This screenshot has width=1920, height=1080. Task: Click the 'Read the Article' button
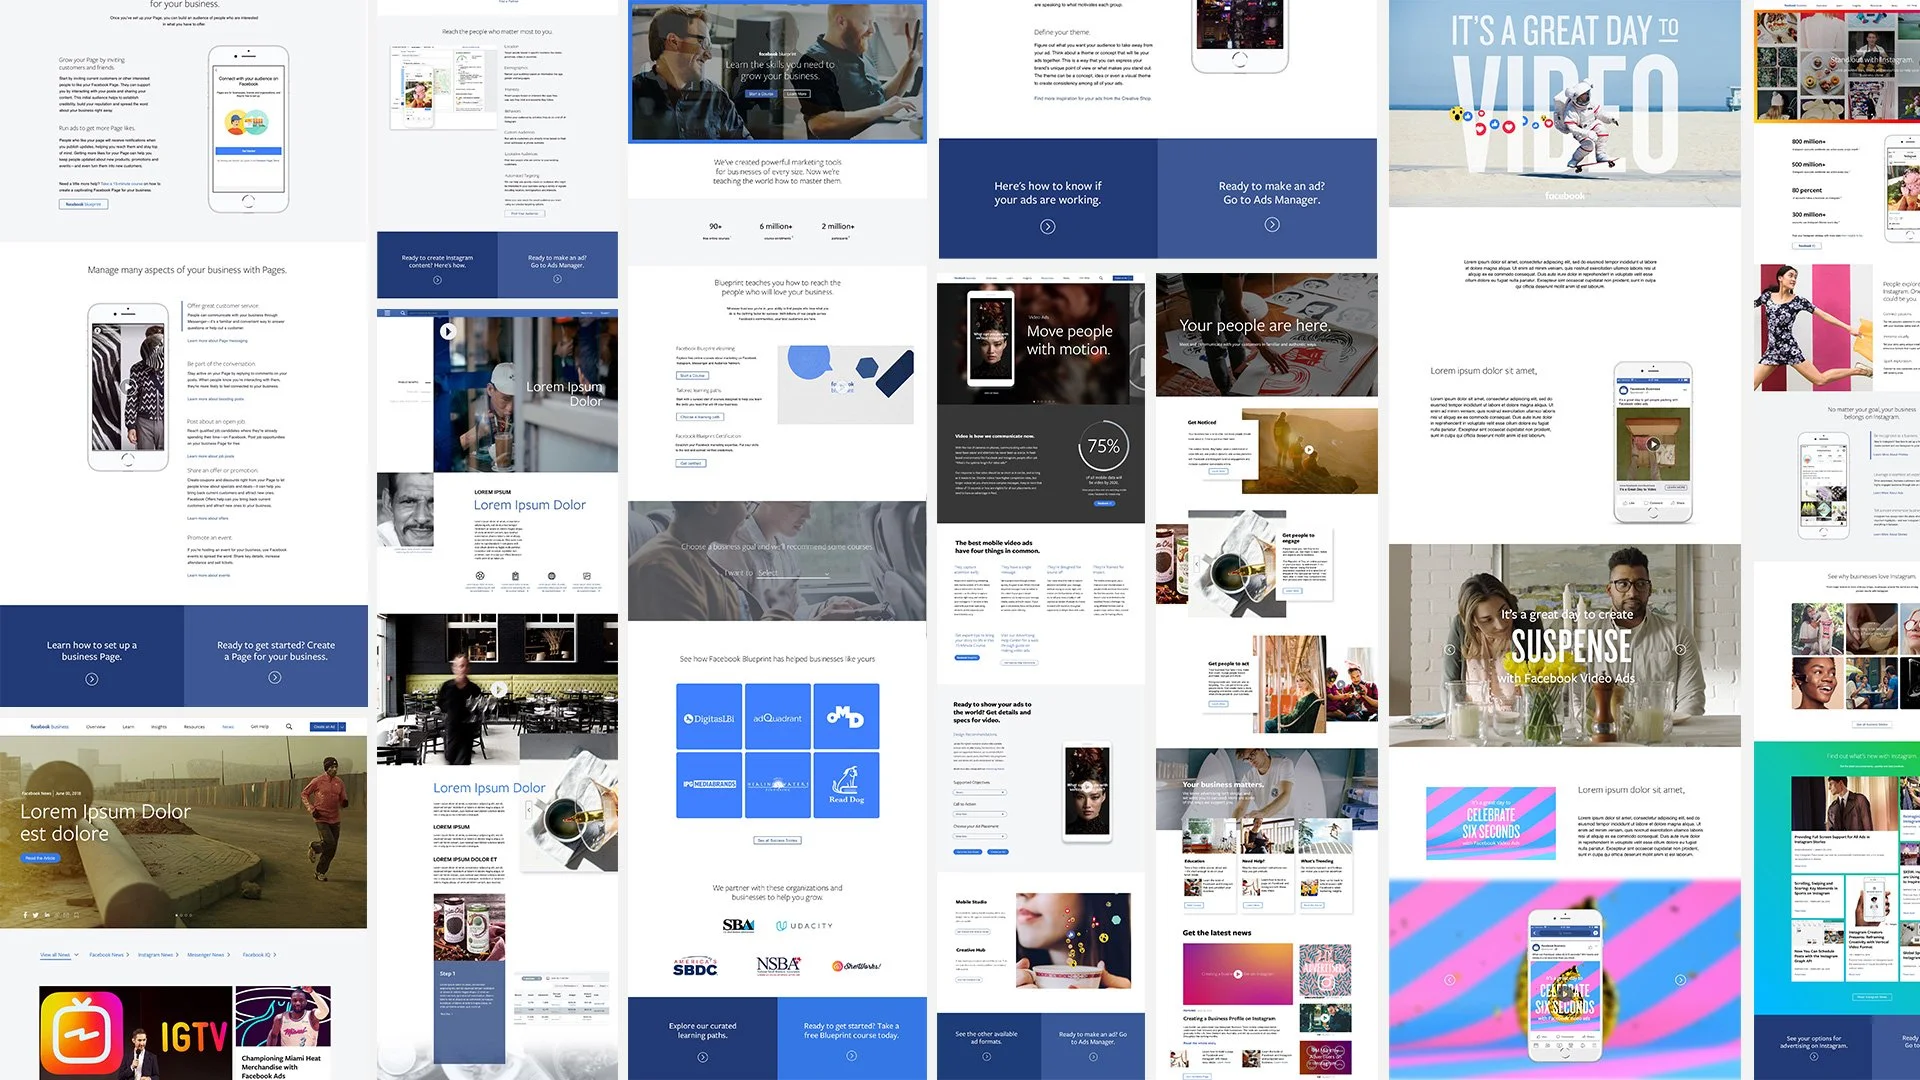[40, 858]
